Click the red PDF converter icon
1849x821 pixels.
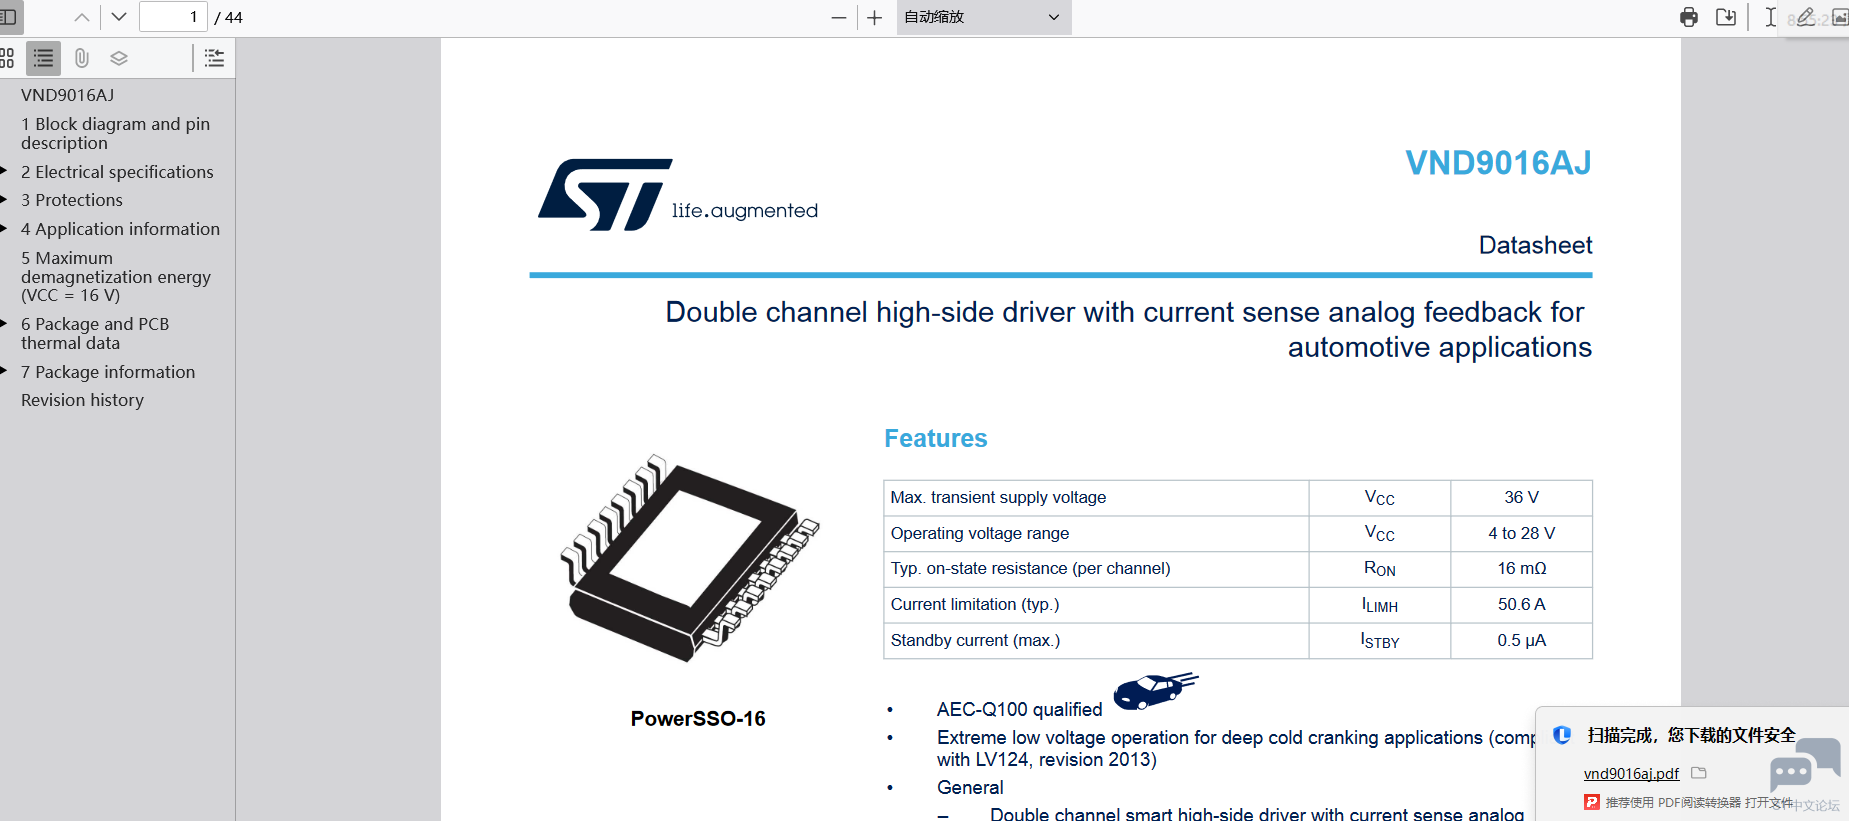pyautogui.click(x=1592, y=802)
